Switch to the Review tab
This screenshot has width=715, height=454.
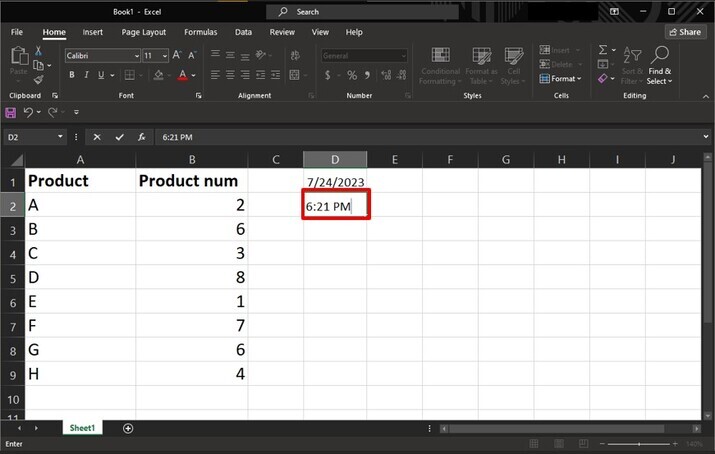coord(282,32)
